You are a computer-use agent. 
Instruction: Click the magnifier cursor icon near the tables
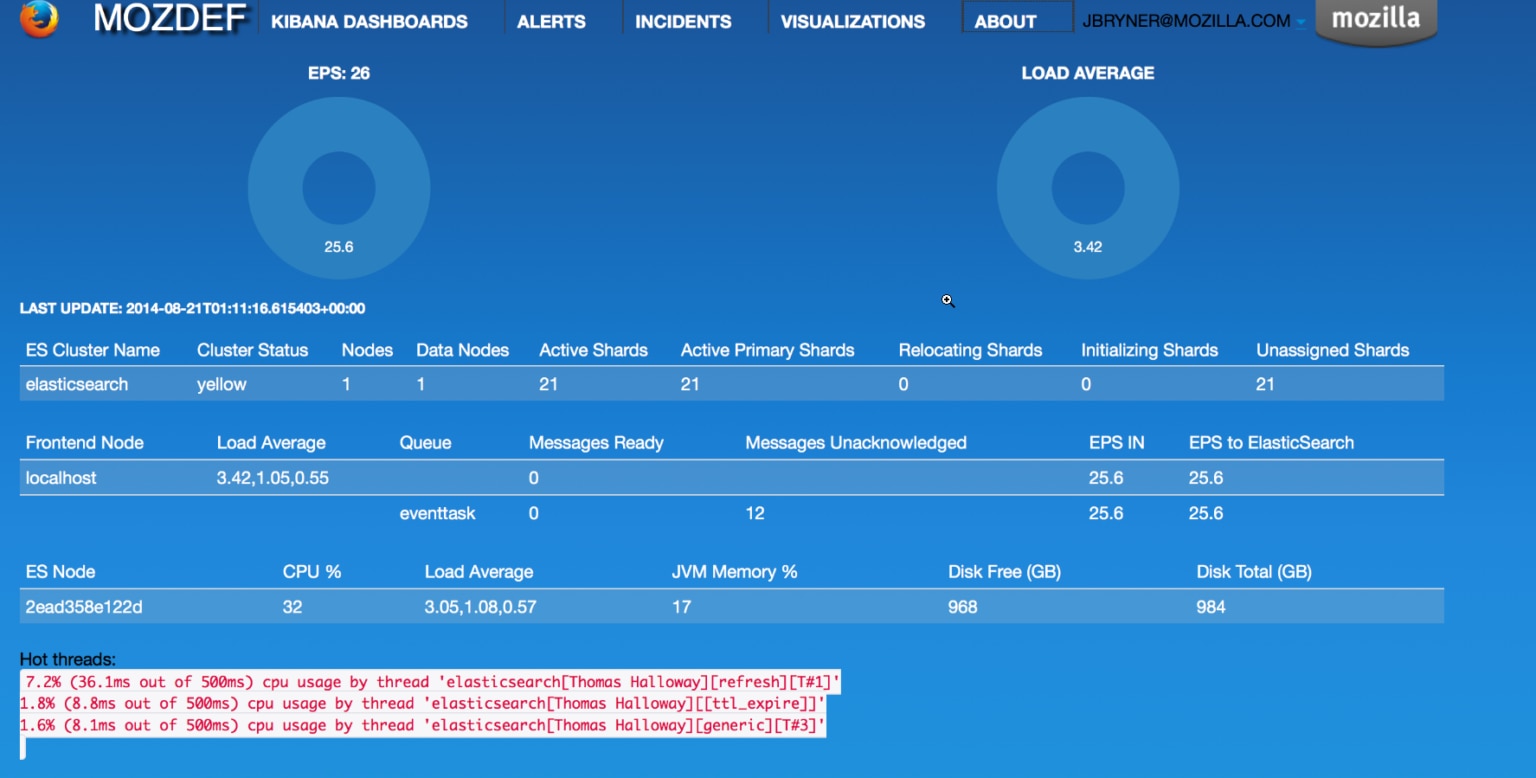point(947,301)
